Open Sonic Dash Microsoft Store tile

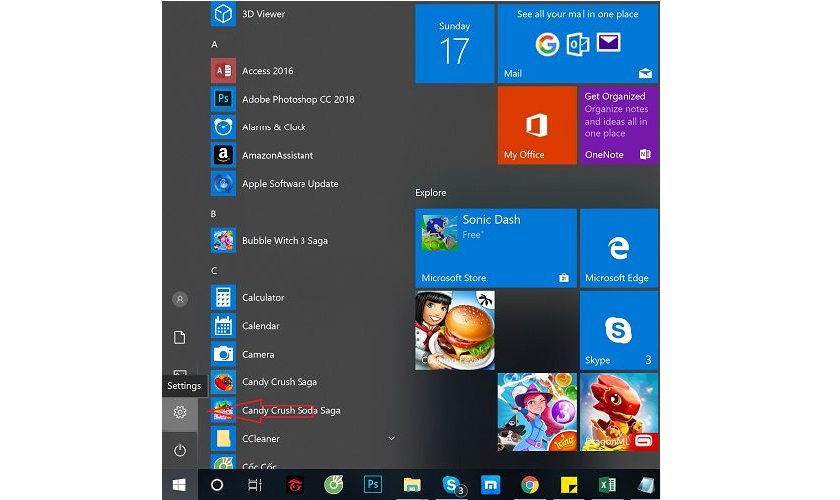click(x=496, y=248)
